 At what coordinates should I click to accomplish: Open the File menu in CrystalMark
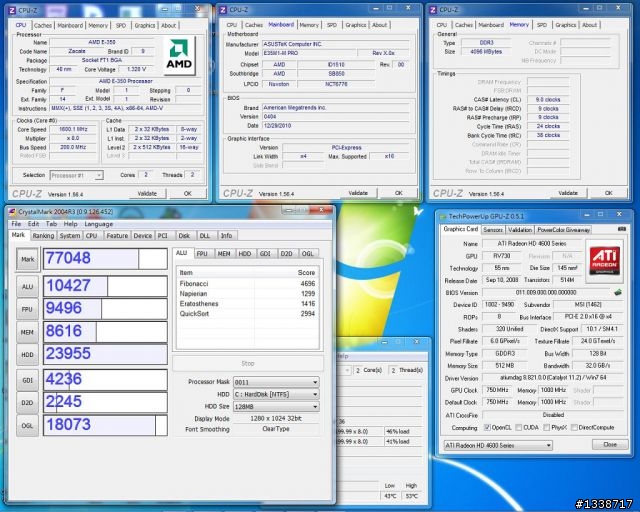point(16,224)
